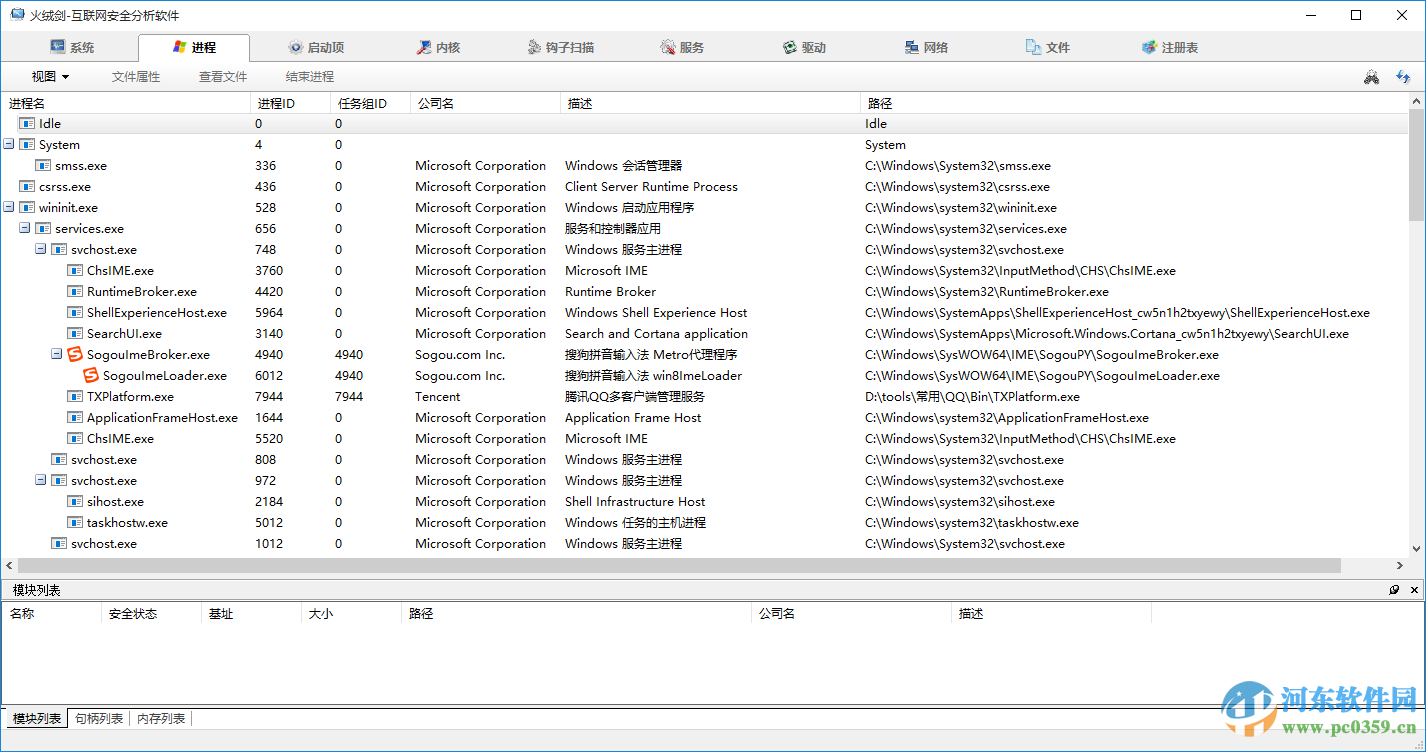This screenshot has width=1426, height=752.
Task: Go to the 注册表 tab
Action: [1170, 47]
